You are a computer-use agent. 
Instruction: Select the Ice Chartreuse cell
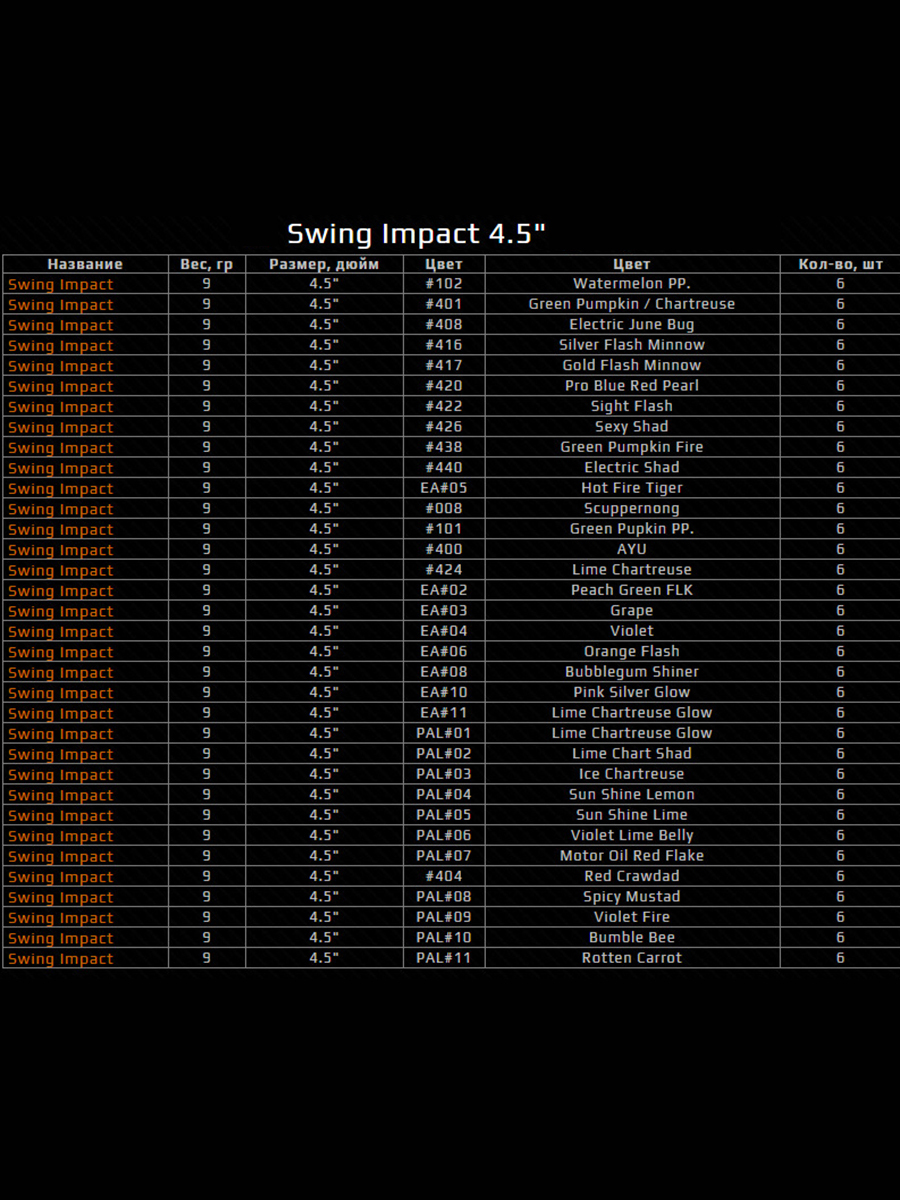pos(632,774)
